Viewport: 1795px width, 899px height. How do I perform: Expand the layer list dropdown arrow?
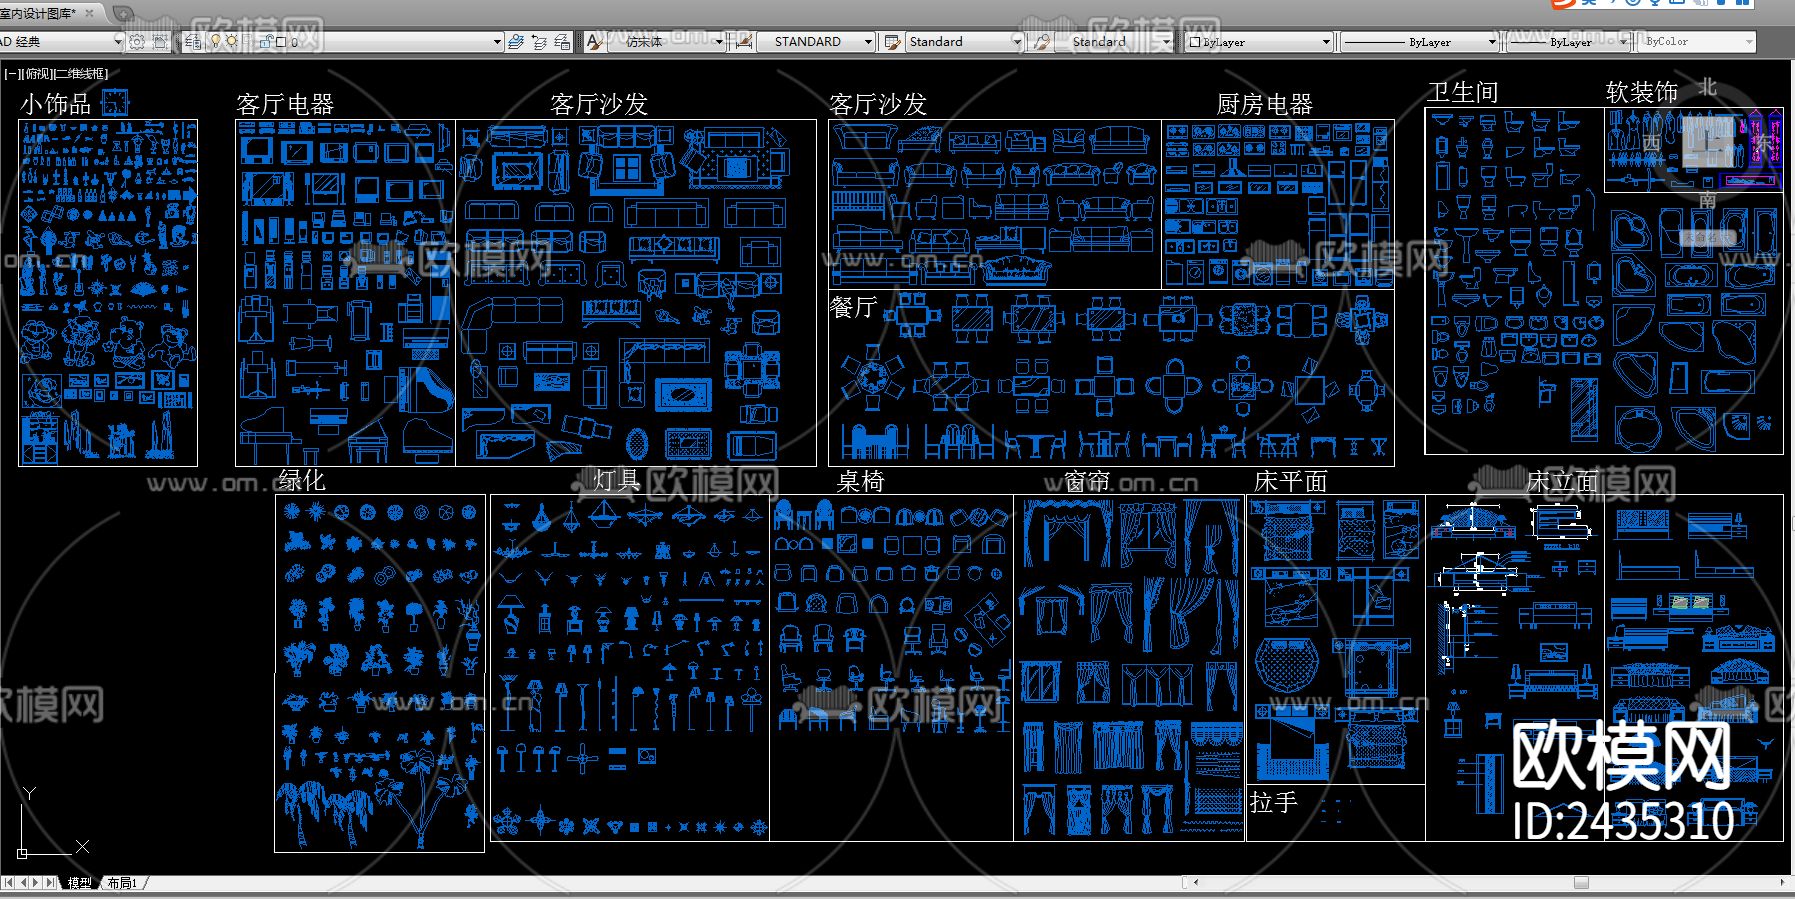(x=497, y=42)
